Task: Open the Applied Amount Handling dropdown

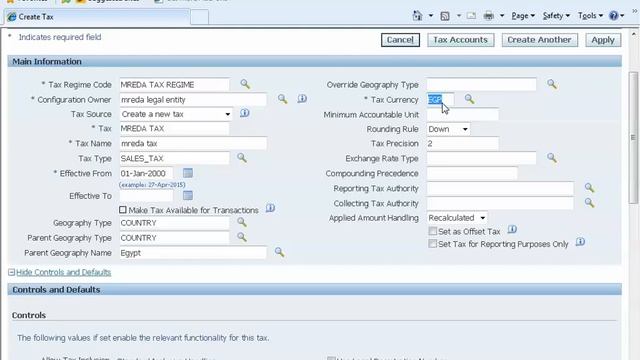Action: pyautogui.click(x=457, y=218)
